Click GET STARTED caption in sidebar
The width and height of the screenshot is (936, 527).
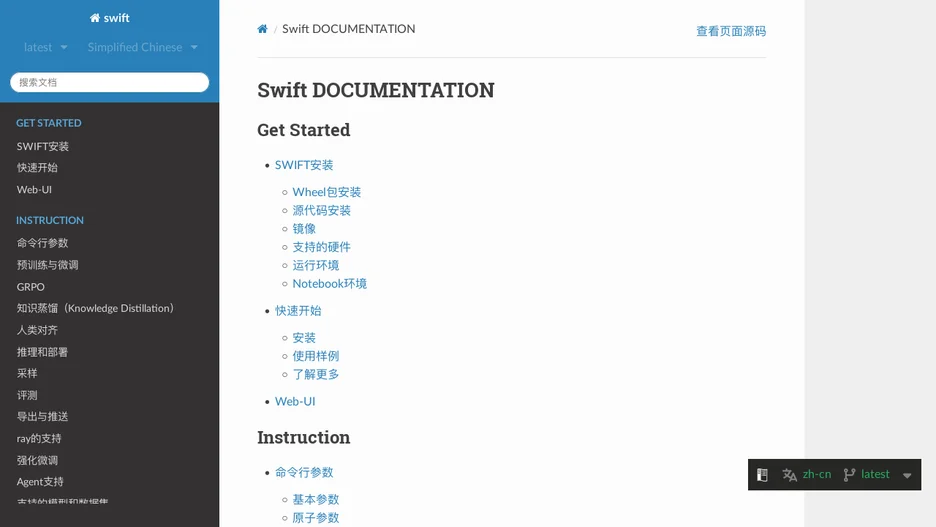(x=49, y=123)
